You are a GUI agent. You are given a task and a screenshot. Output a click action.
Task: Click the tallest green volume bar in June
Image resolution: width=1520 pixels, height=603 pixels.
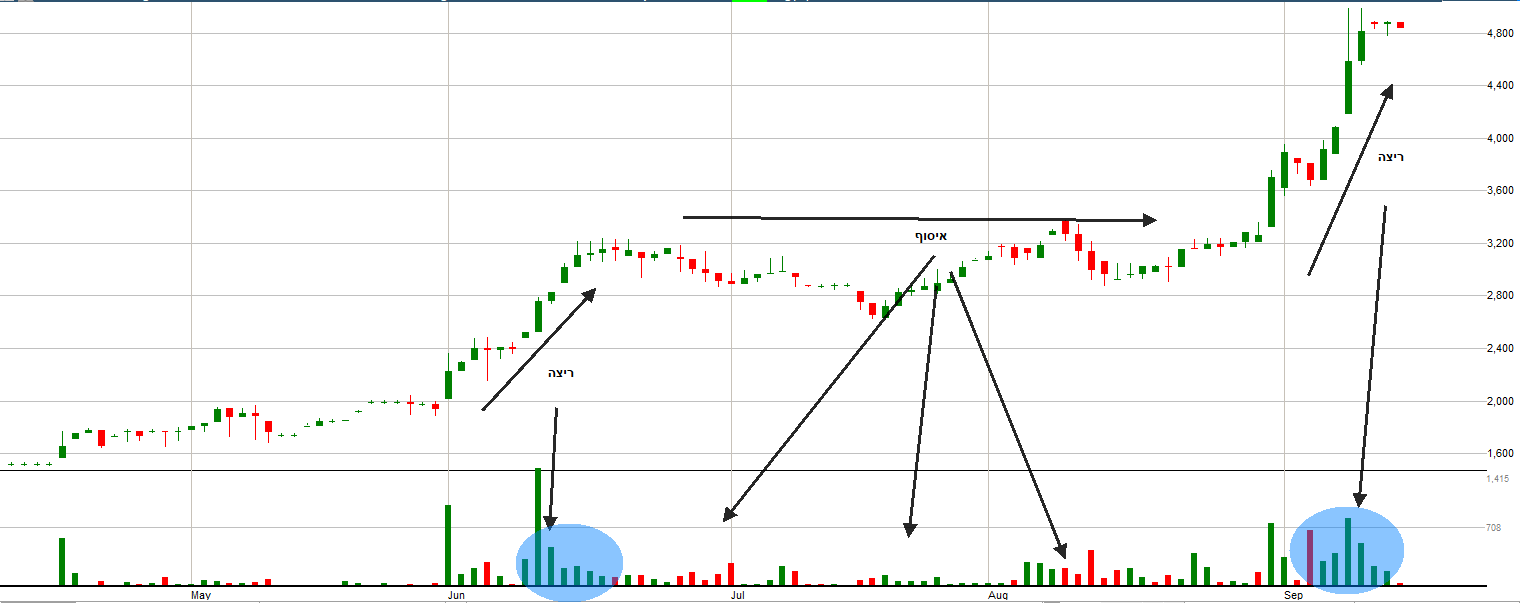[x=538, y=526]
